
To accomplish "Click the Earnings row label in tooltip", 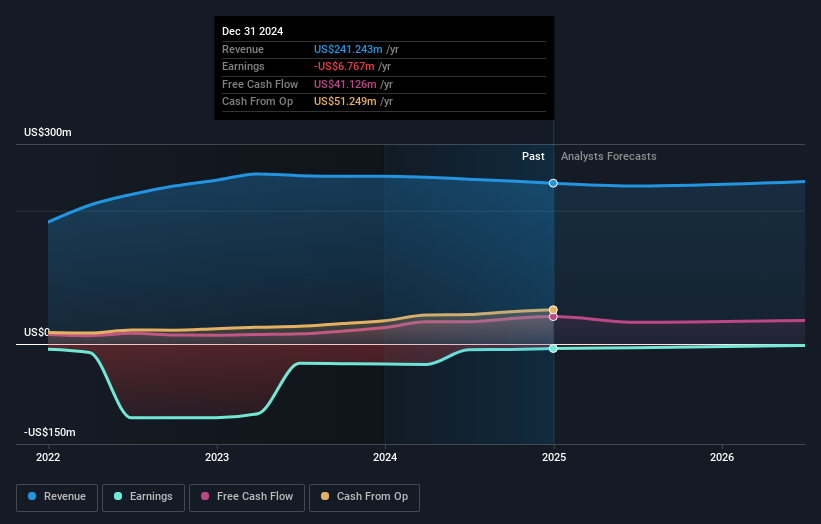I will tap(243, 66).
